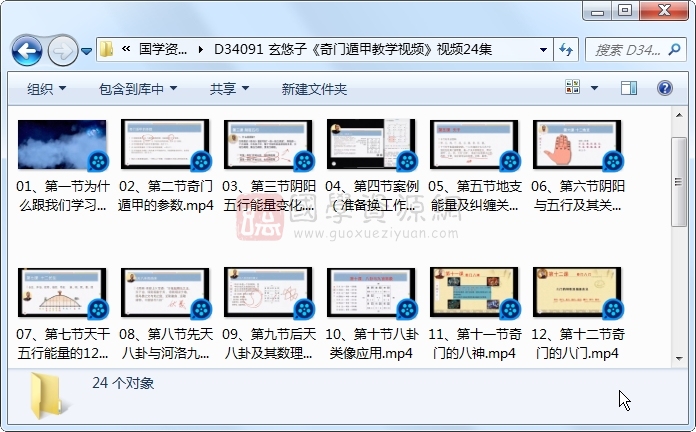This screenshot has width=696, height=432.
Task: Click the magnifier search icon
Action: coord(675,49)
